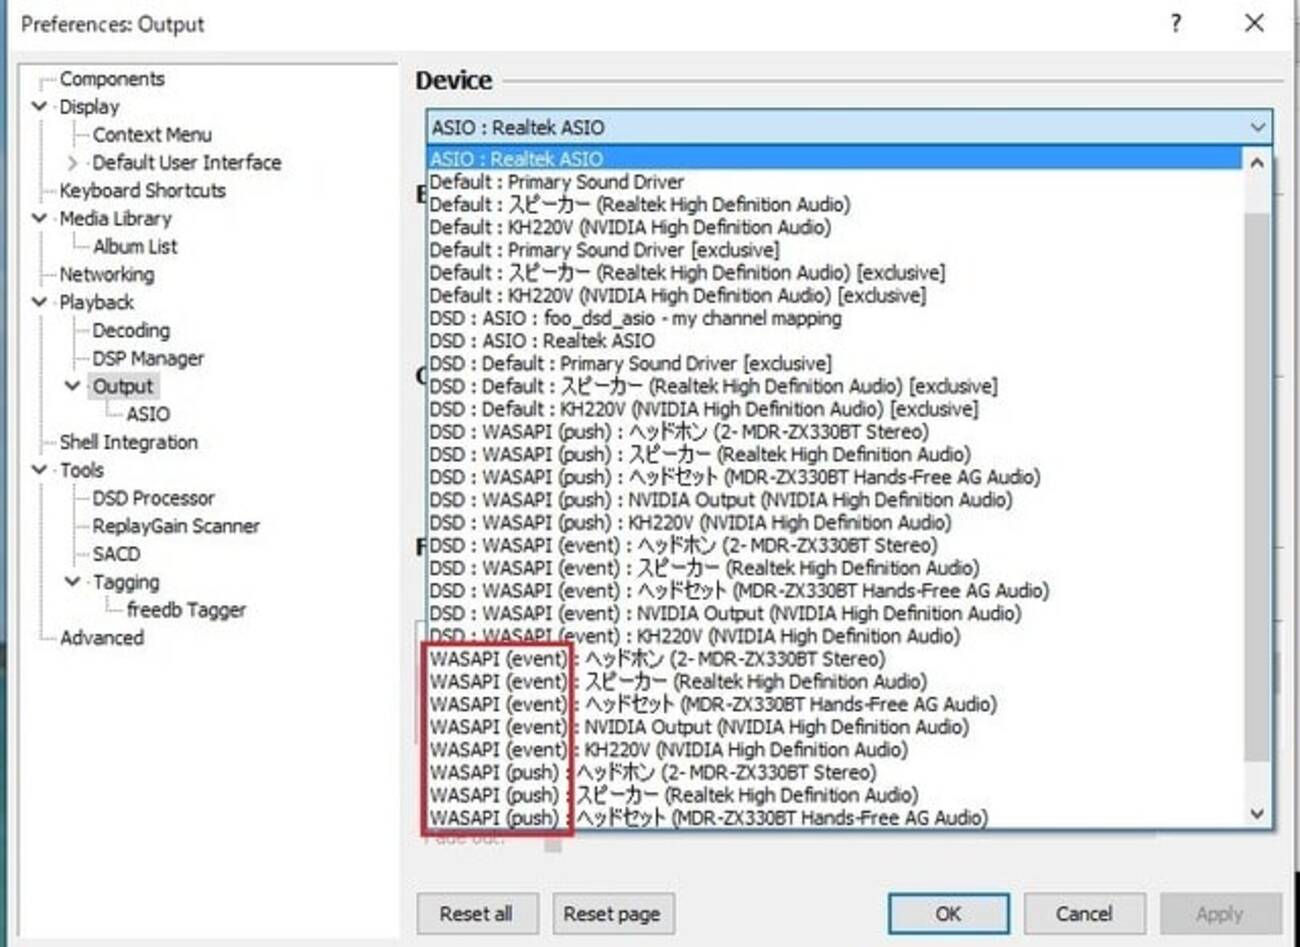Collapse the Tools tree node
1300x947 pixels.
(x=40, y=470)
